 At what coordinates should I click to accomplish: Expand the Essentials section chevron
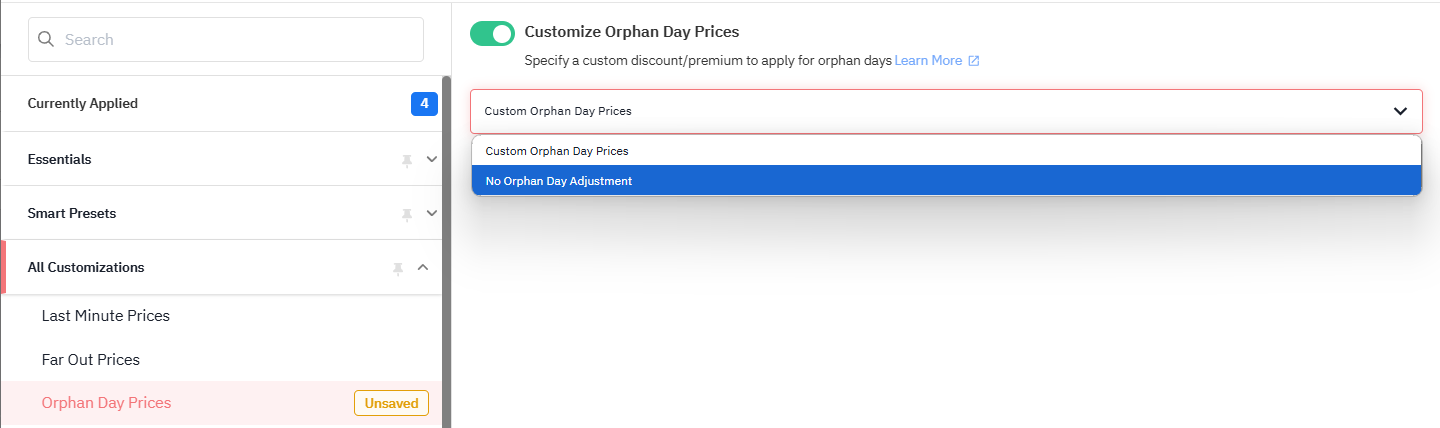(x=432, y=159)
